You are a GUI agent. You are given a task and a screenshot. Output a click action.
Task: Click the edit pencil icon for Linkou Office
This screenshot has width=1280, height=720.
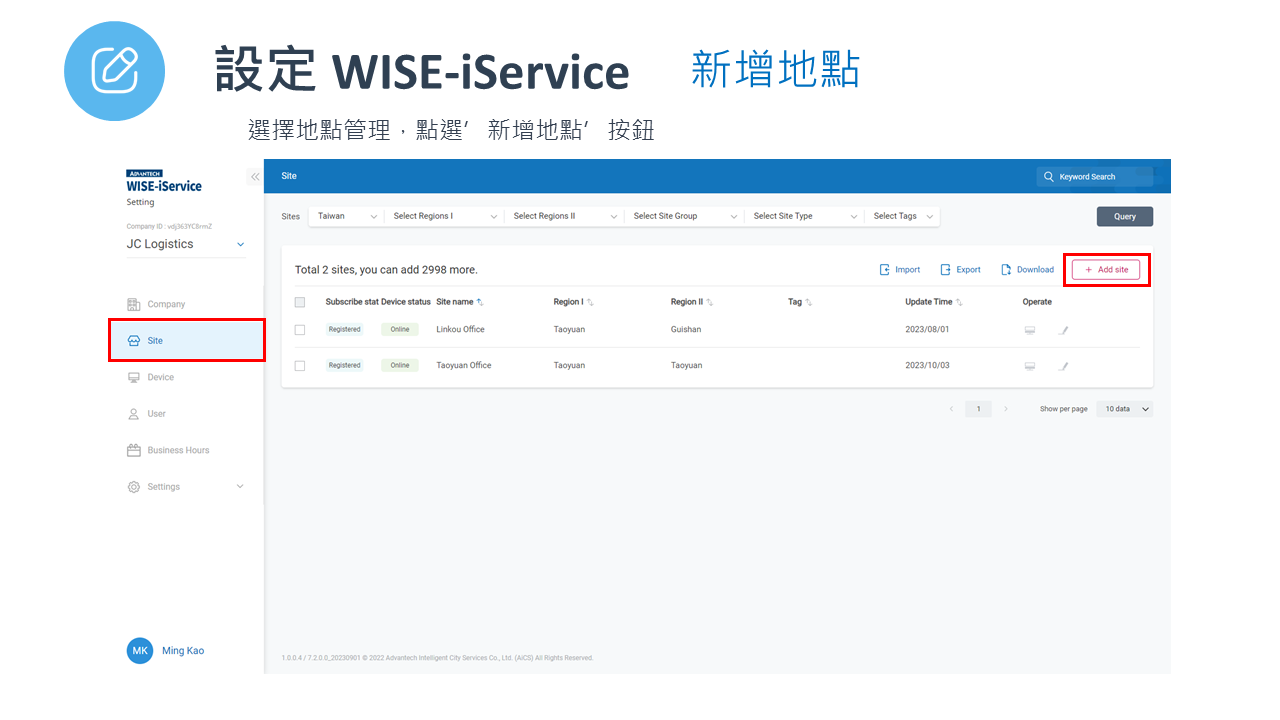tap(1064, 330)
